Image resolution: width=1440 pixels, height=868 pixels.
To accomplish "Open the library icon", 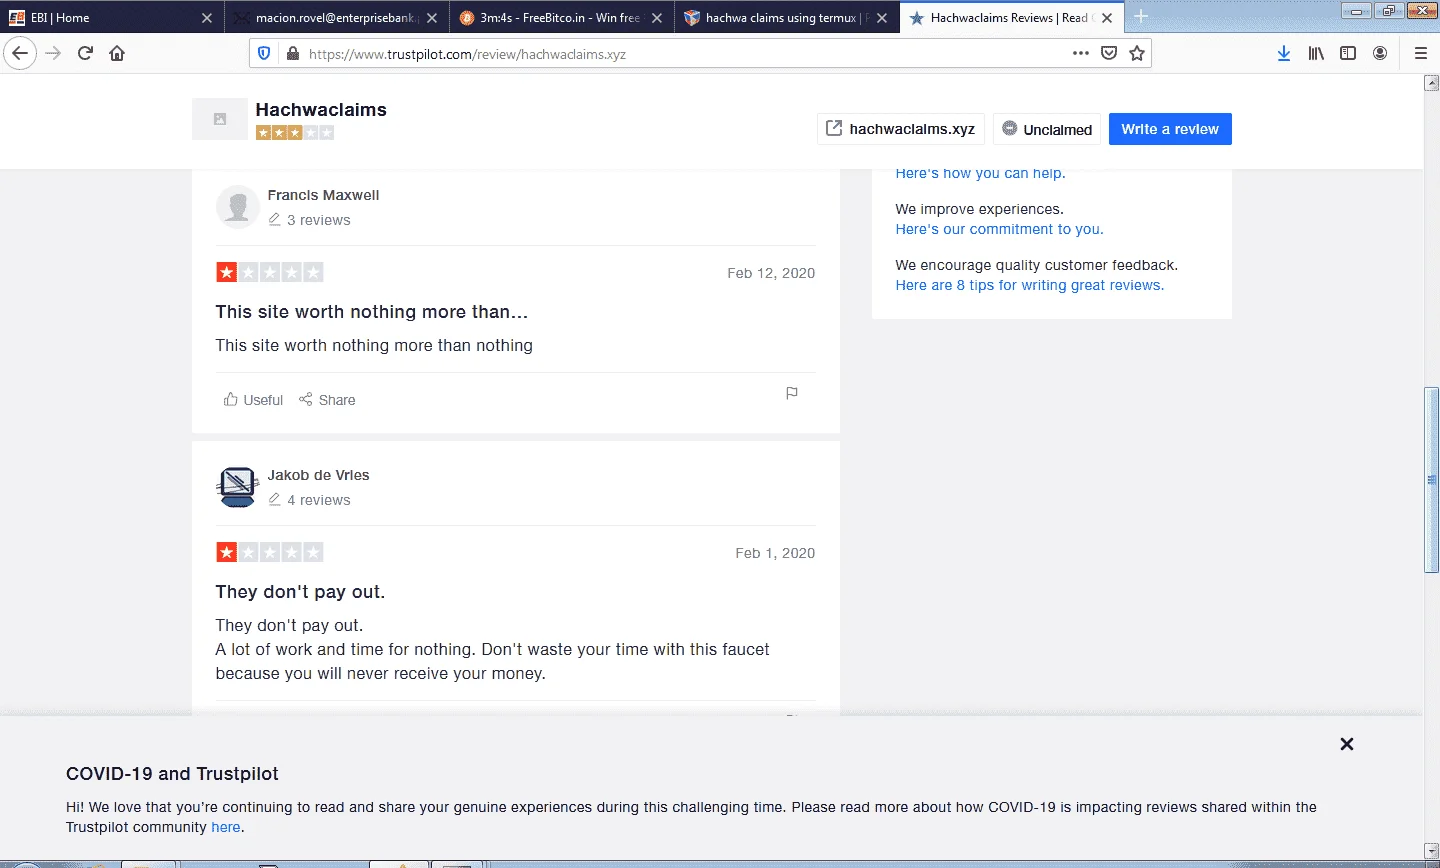I will click(1316, 54).
